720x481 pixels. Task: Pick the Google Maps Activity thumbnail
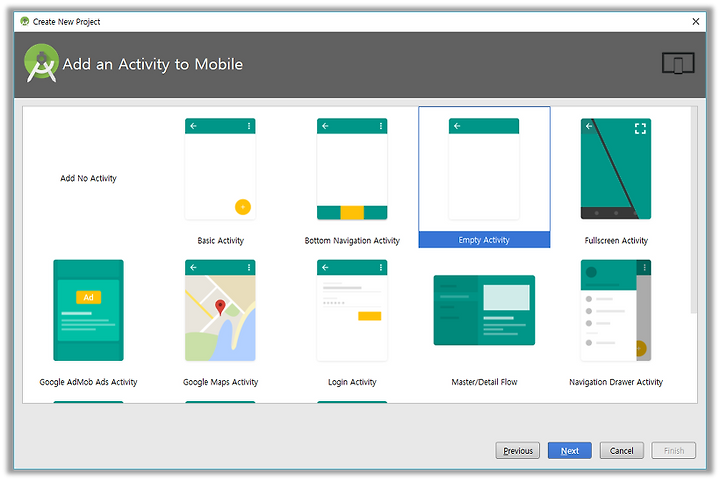point(220,310)
